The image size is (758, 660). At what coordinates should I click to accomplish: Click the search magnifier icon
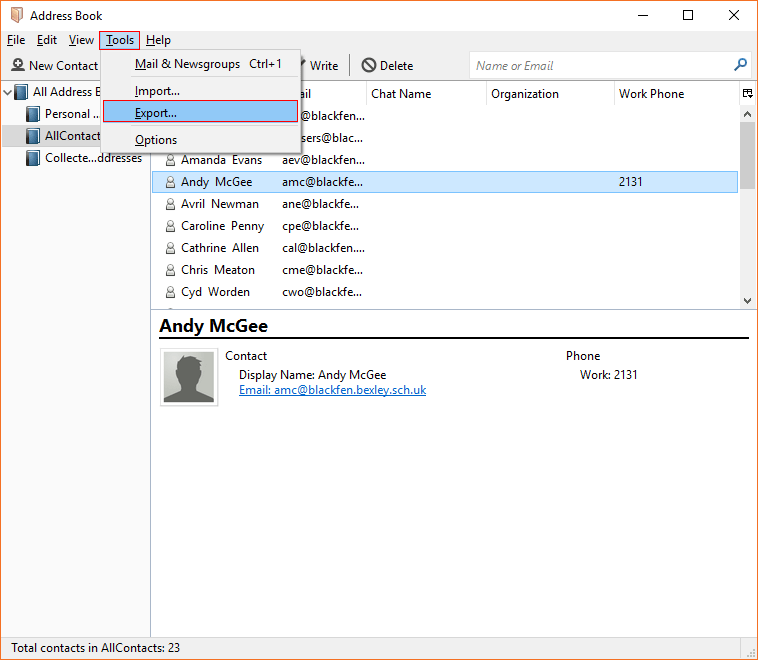(x=740, y=65)
